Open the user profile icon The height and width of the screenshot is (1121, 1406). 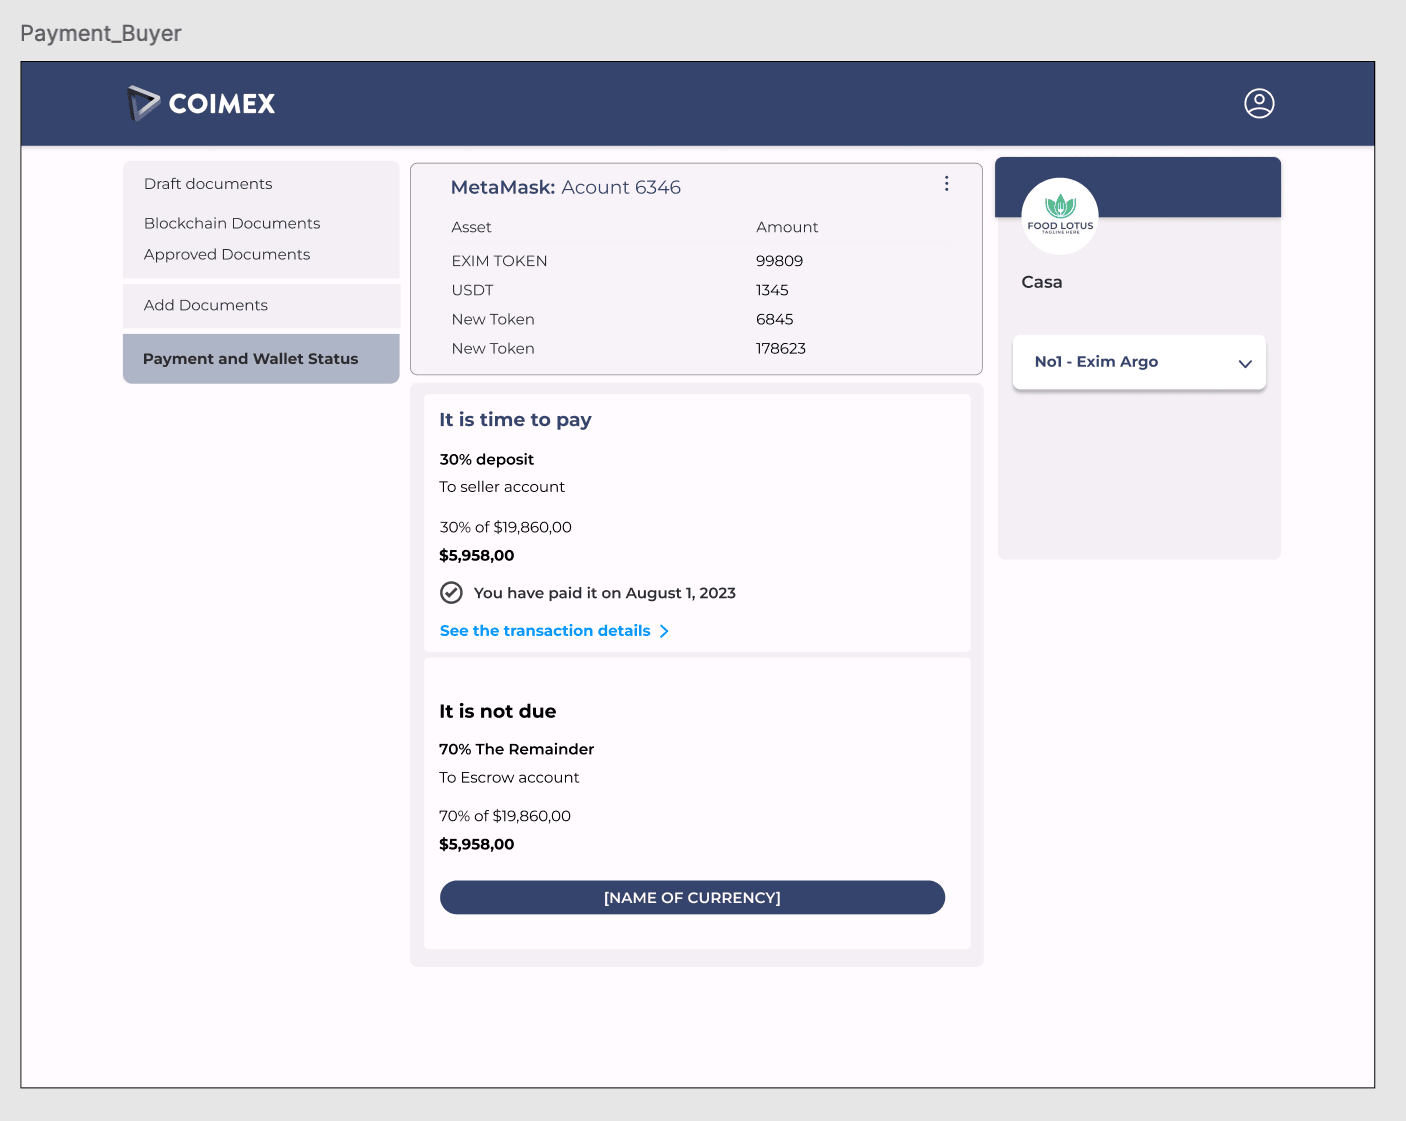click(x=1258, y=103)
